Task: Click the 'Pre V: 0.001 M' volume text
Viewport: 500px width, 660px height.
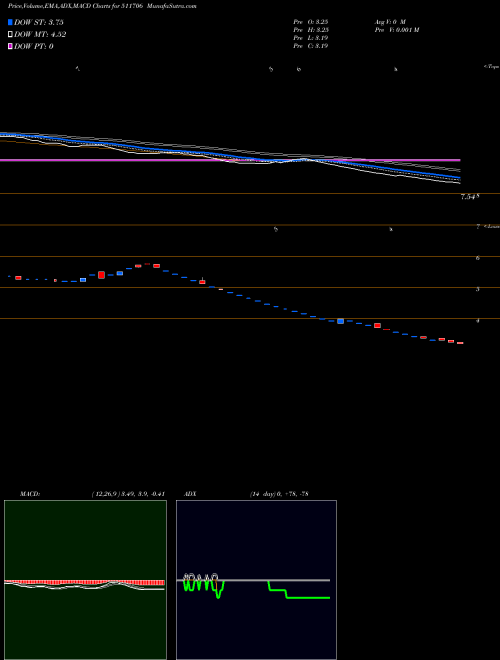Action: tap(396, 29)
